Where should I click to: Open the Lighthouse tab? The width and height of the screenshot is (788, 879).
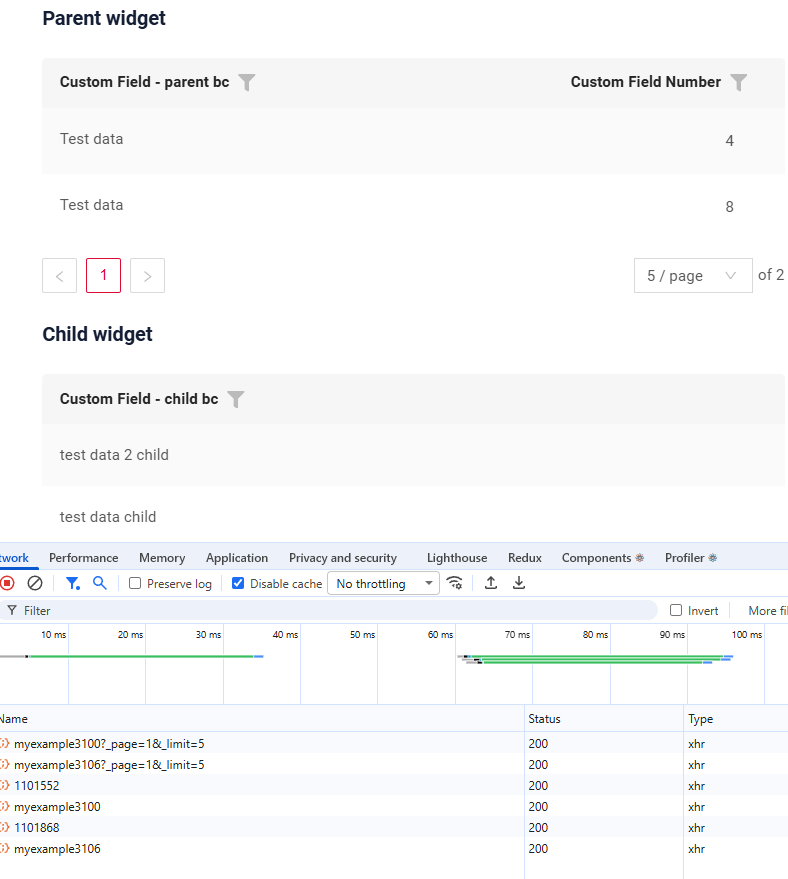pos(456,558)
